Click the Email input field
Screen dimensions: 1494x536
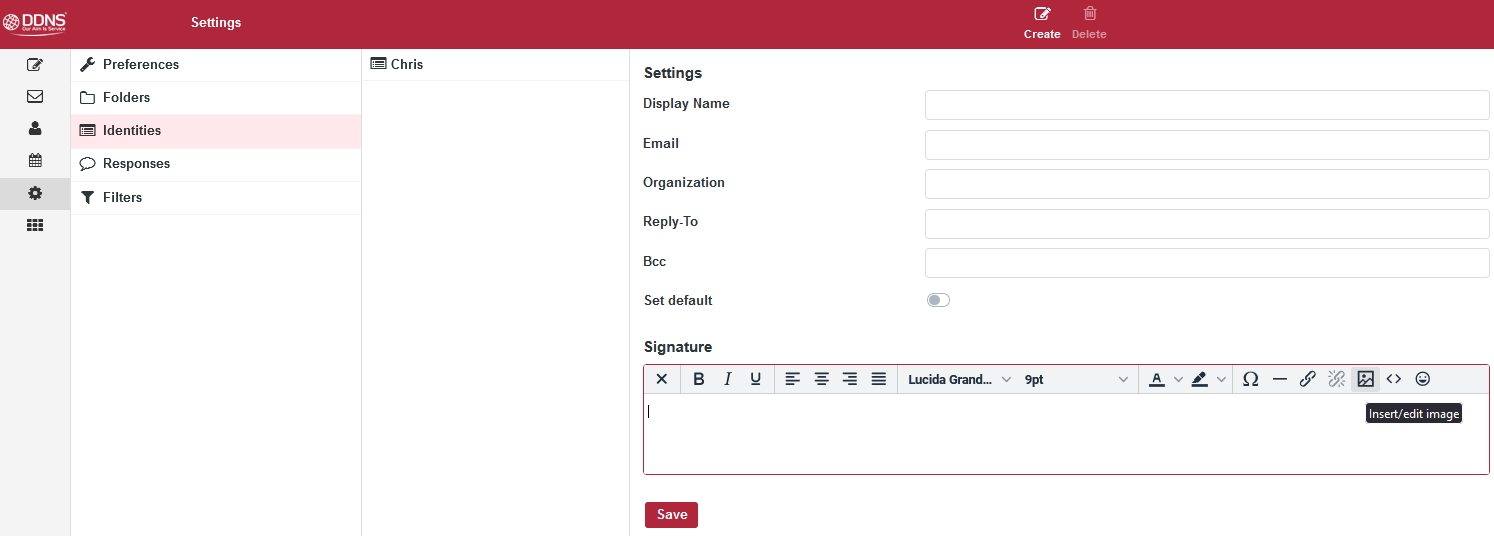(x=1207, y=144)
